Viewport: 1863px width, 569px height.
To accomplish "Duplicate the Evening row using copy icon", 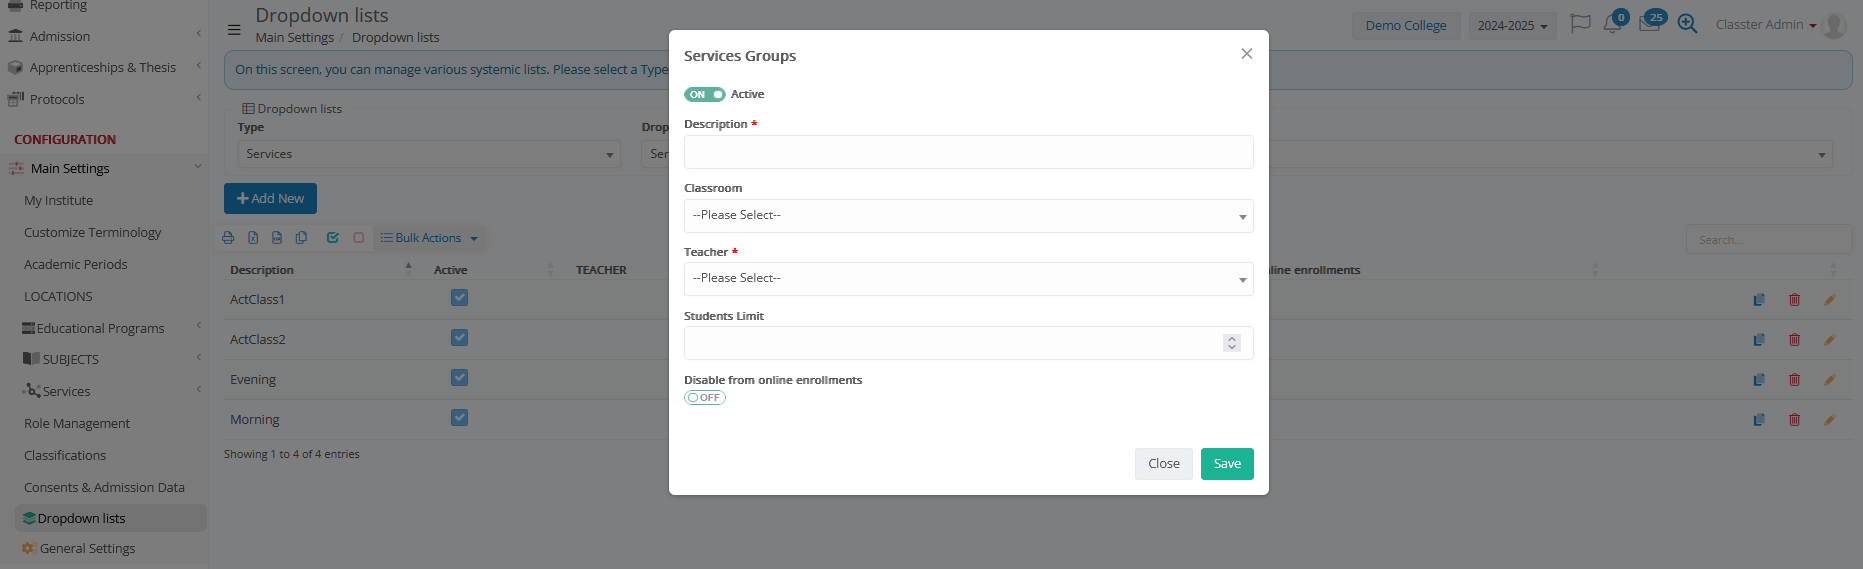I will 1758,380.
